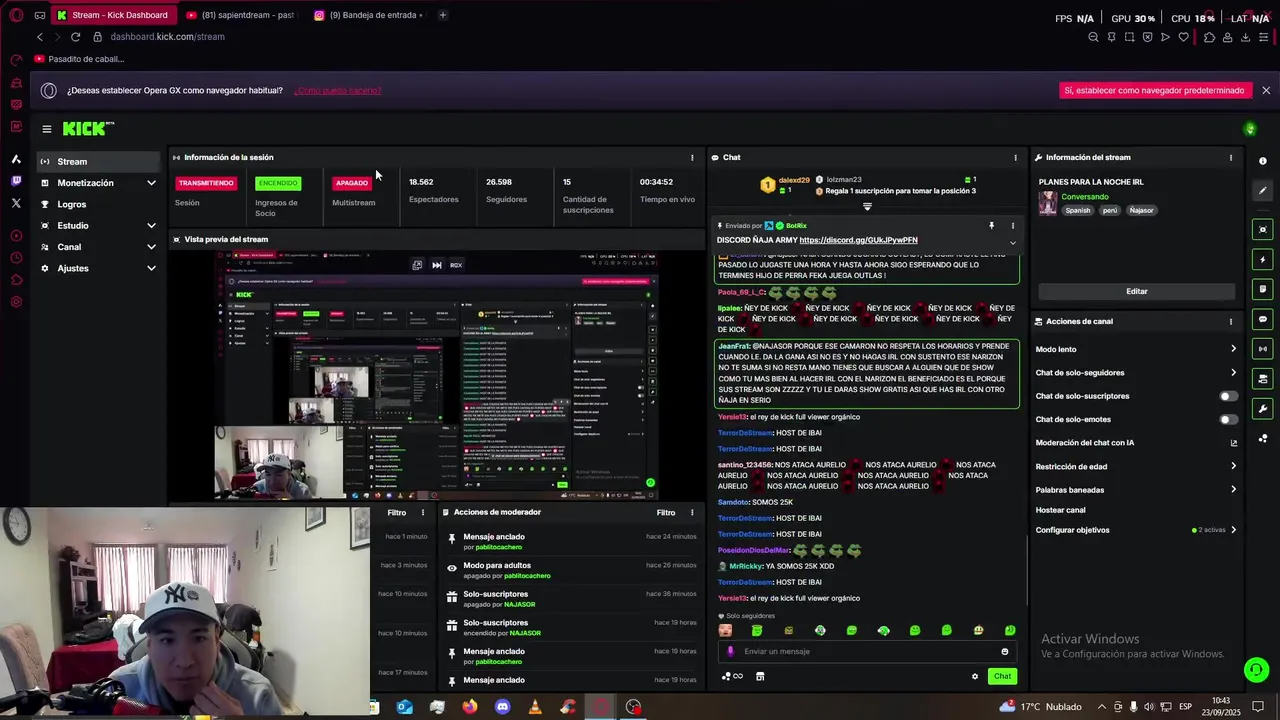
Task: Click Sí, establecer como navegador predeterminado
Action: (1154, 91)
